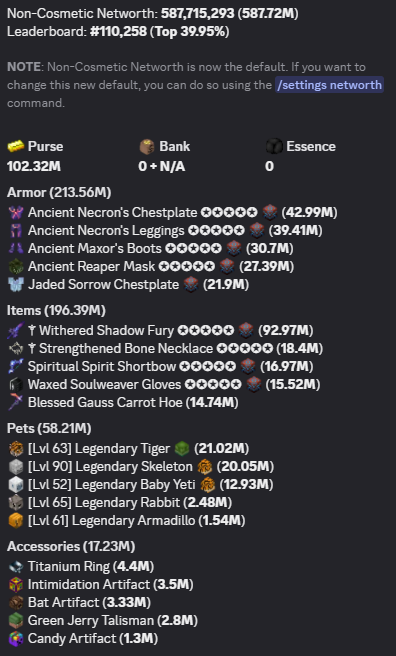Click the Ancient Maxor's Boots icon
Image resolution: width=396 pixels, height=656 pixels.
[15, 249]
